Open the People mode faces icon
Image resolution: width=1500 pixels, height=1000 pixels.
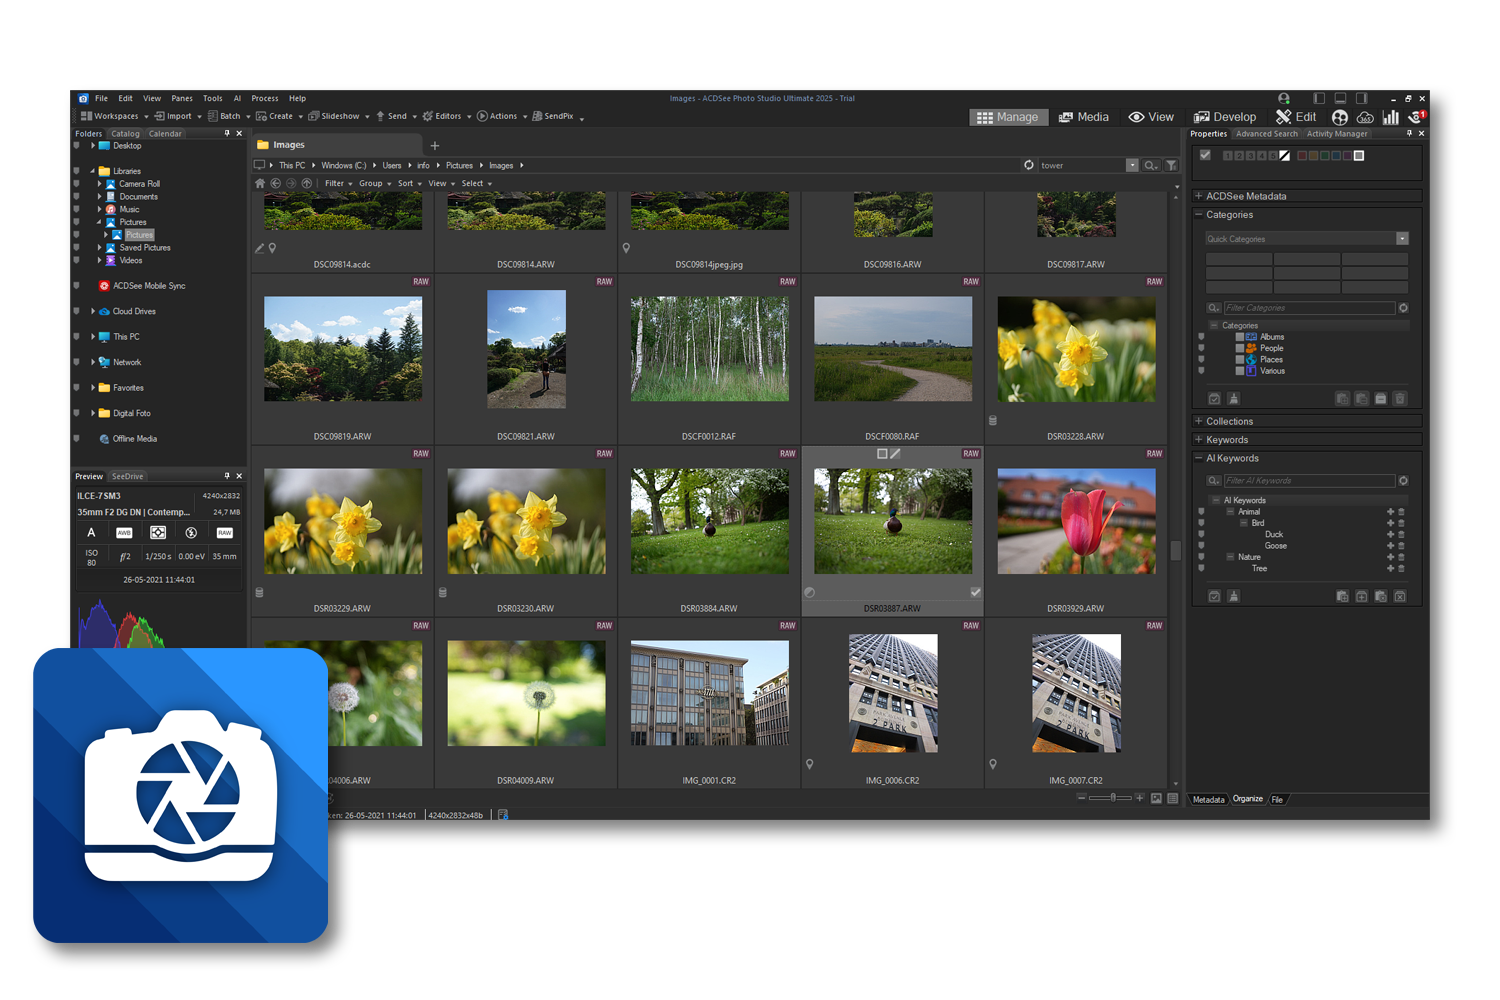tap(1340, 117)
